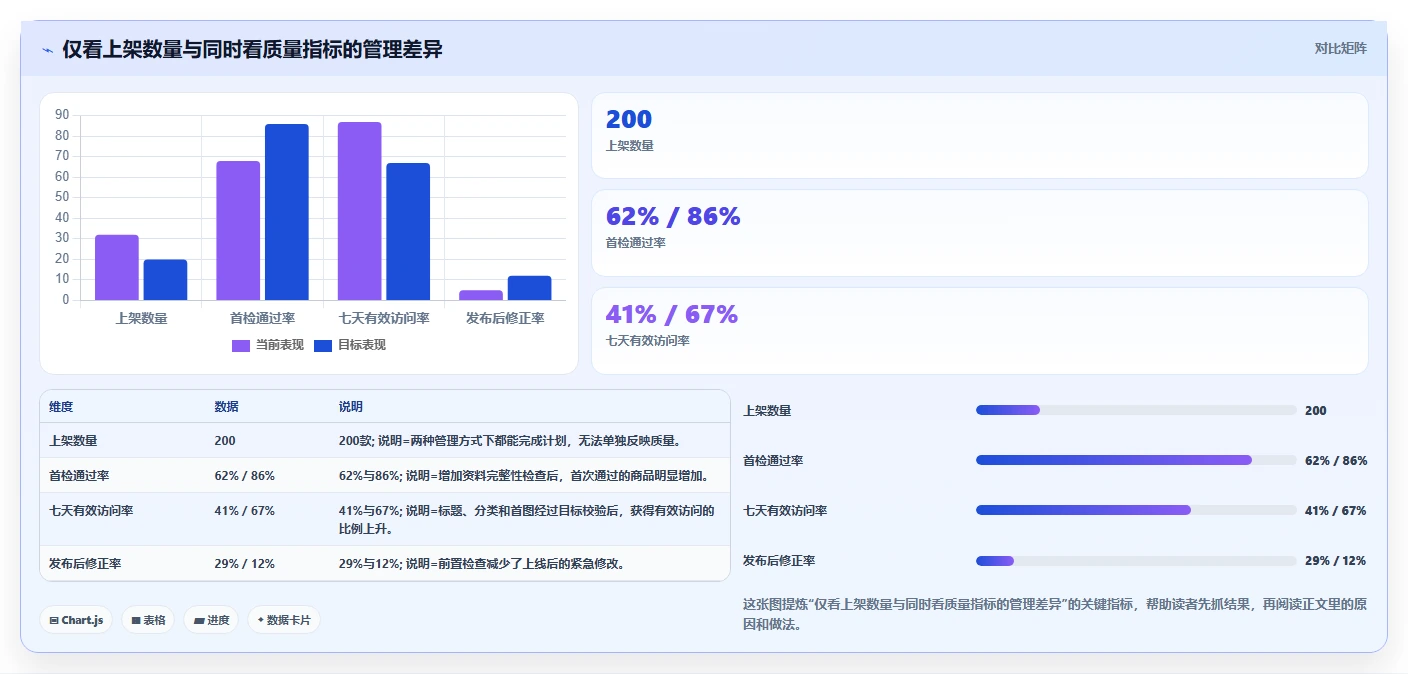Image resolution: width=1408 pixels, height=674 pixels.
Task: Click the pulse icon beside the title
Action: pos(47,50)
